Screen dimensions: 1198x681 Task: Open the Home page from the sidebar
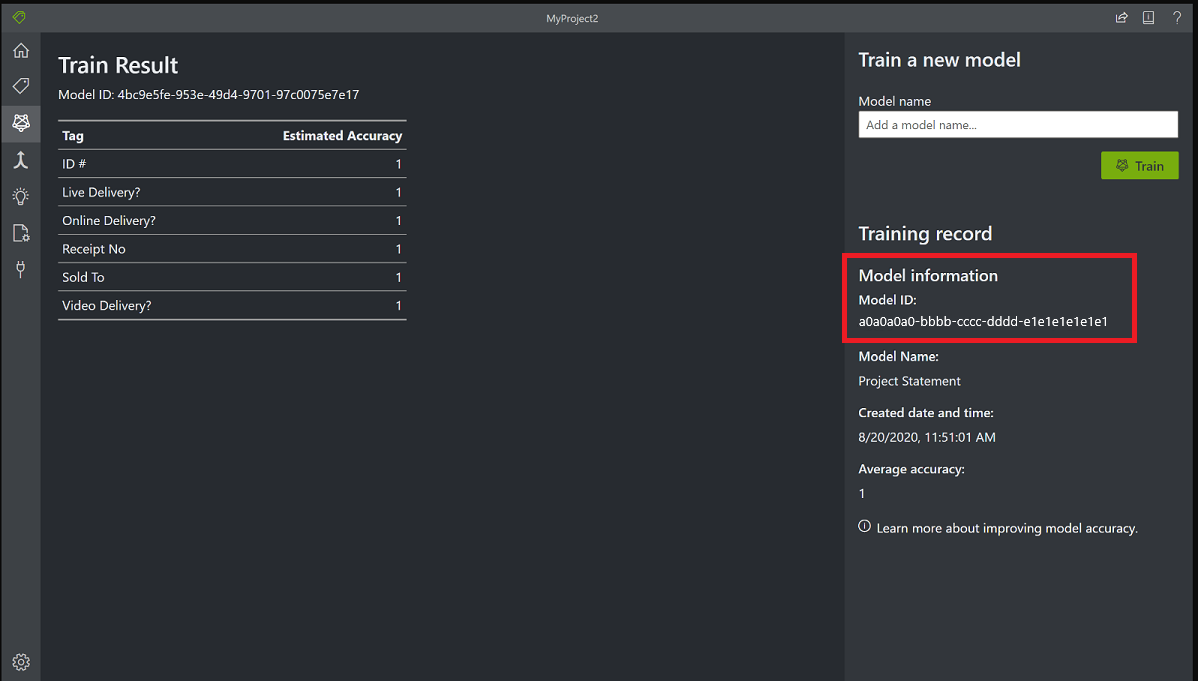(21, 50)
